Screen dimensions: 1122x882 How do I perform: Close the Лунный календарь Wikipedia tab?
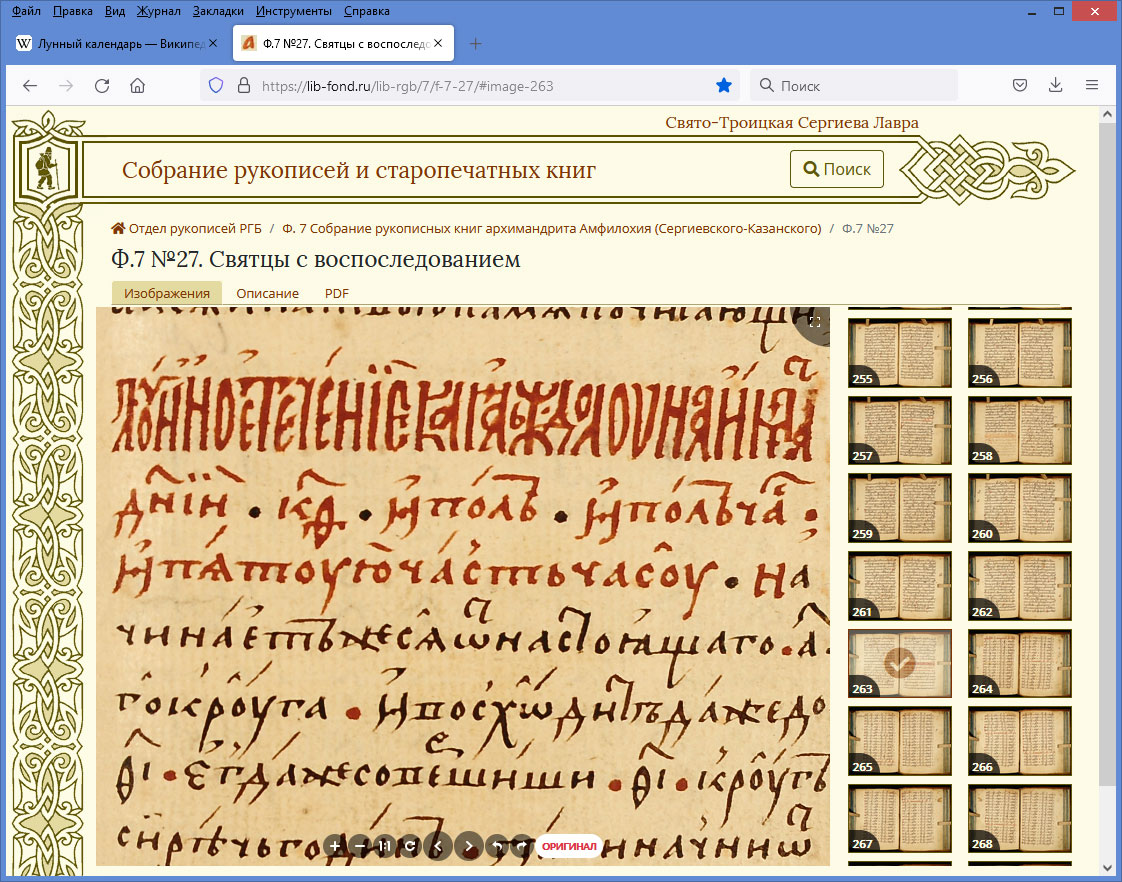[x=213, y=44]
